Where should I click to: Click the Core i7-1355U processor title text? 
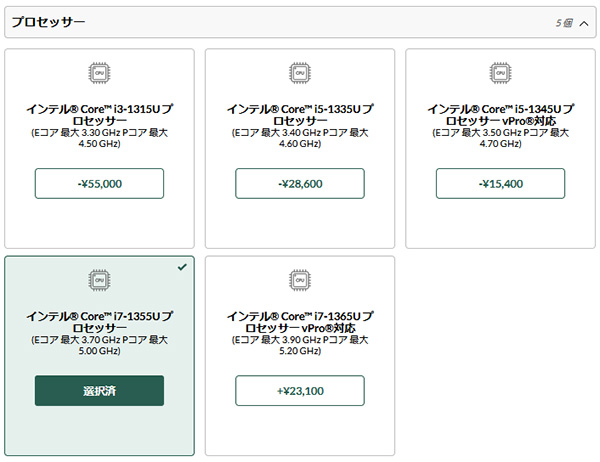click(99, 322)
